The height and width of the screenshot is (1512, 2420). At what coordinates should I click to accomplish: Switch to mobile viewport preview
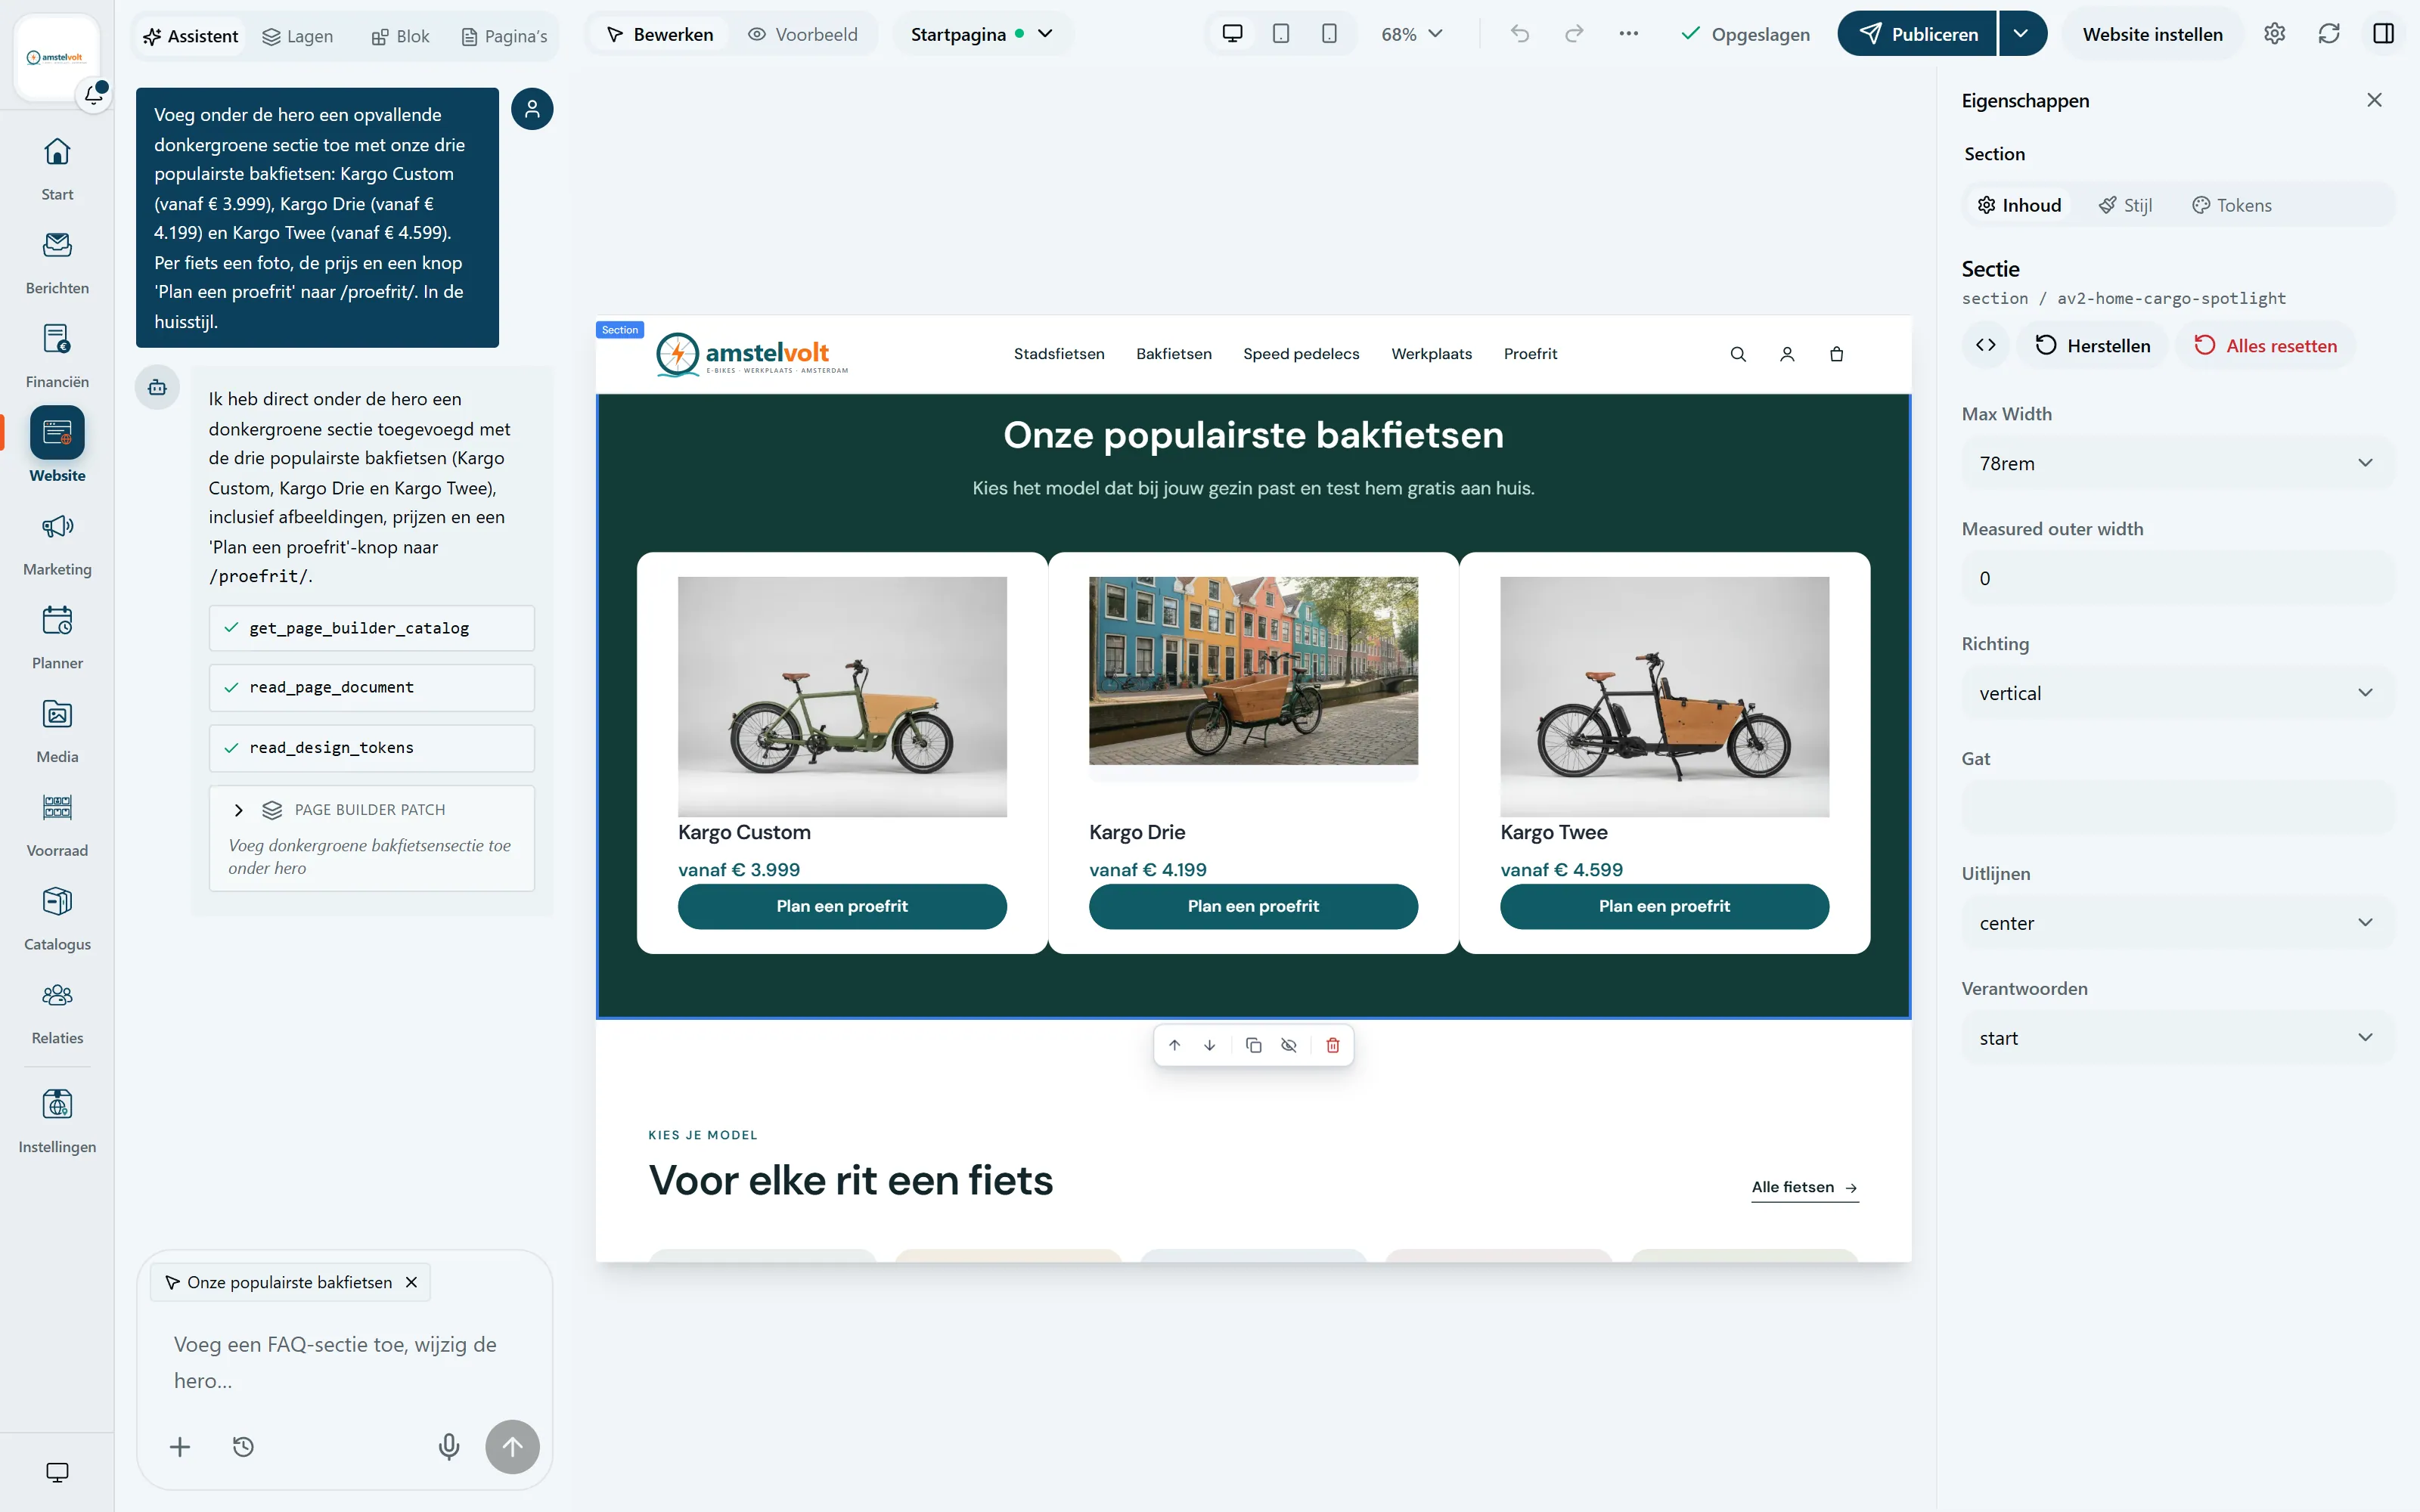point(1328,34)
